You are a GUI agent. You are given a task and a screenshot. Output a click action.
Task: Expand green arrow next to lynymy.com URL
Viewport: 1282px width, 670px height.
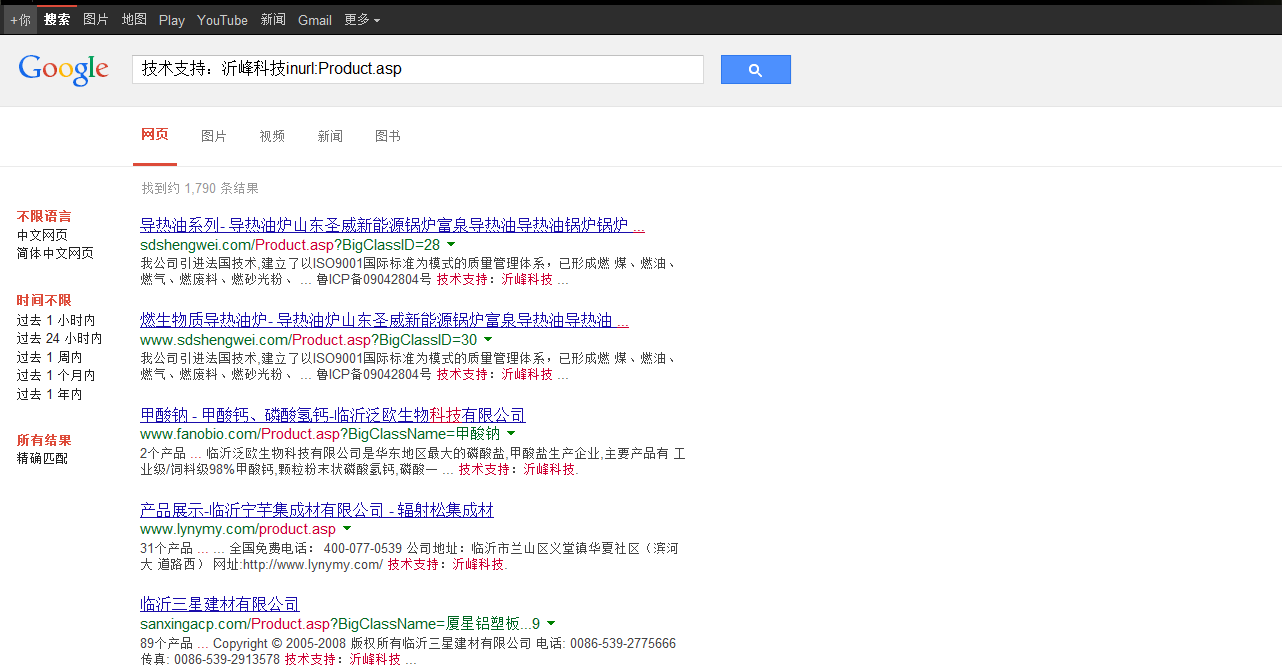347,528
